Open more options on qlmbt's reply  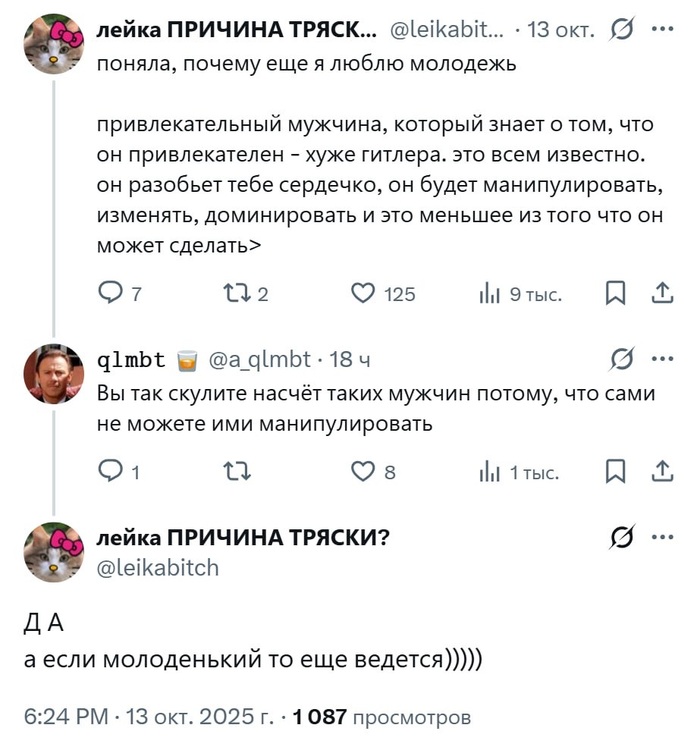(662, 360)
